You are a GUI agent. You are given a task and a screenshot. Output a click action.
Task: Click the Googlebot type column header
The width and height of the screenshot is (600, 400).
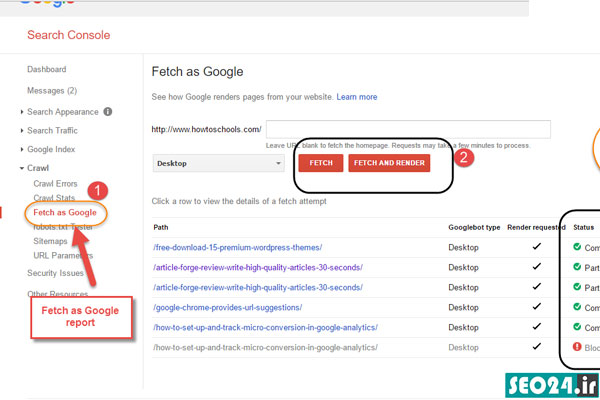(x=474, y=227)
